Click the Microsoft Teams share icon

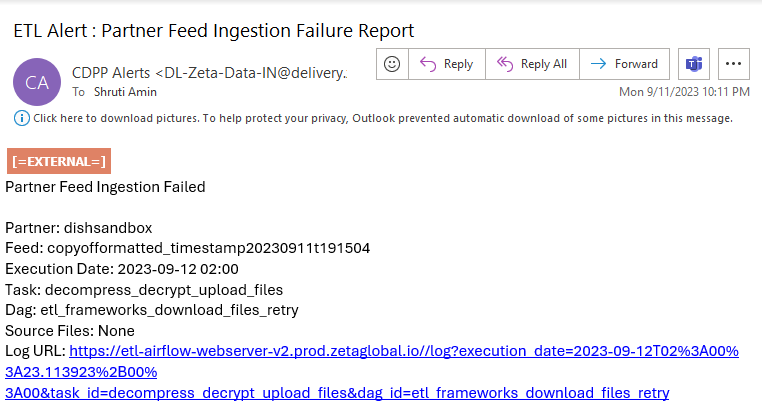point(693,64)
